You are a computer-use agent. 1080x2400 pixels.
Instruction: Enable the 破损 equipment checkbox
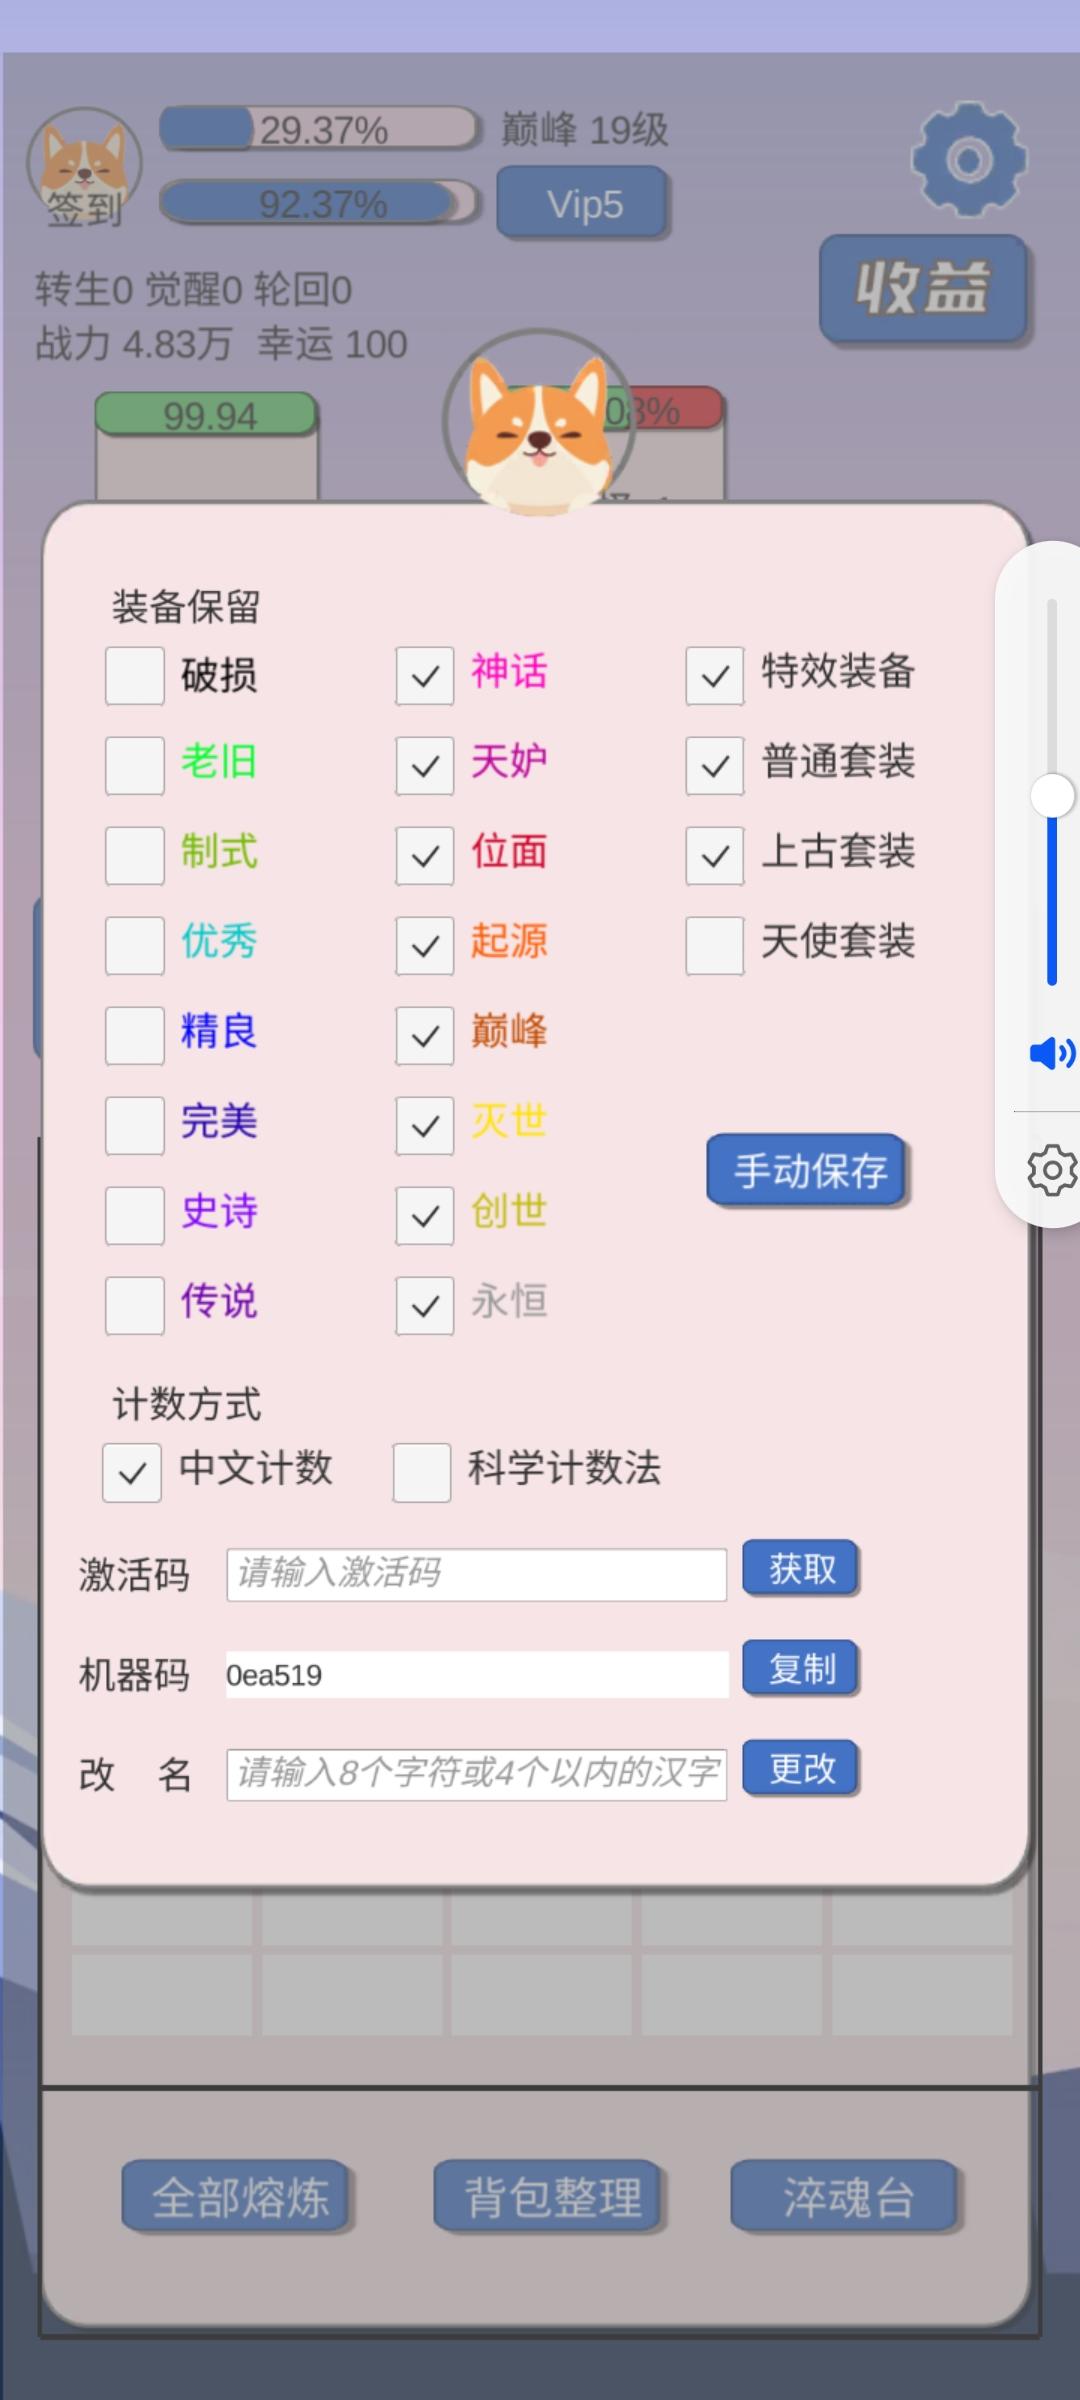click(135, 675)
